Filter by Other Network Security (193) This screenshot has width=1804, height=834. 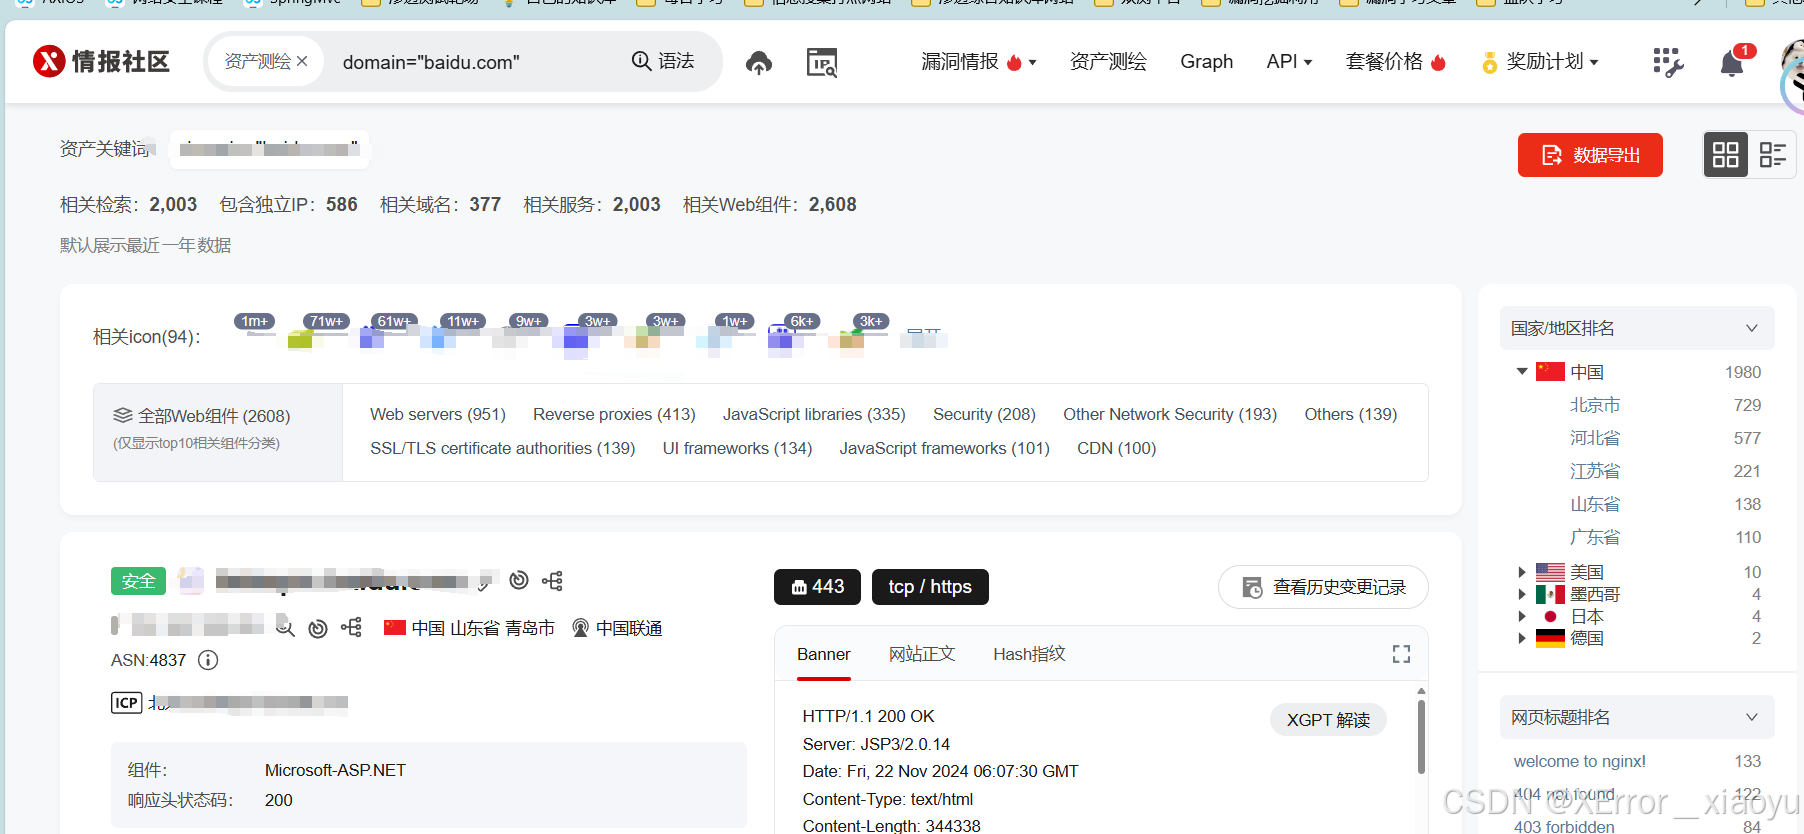pyautogui.click(x=1170, y=414)
